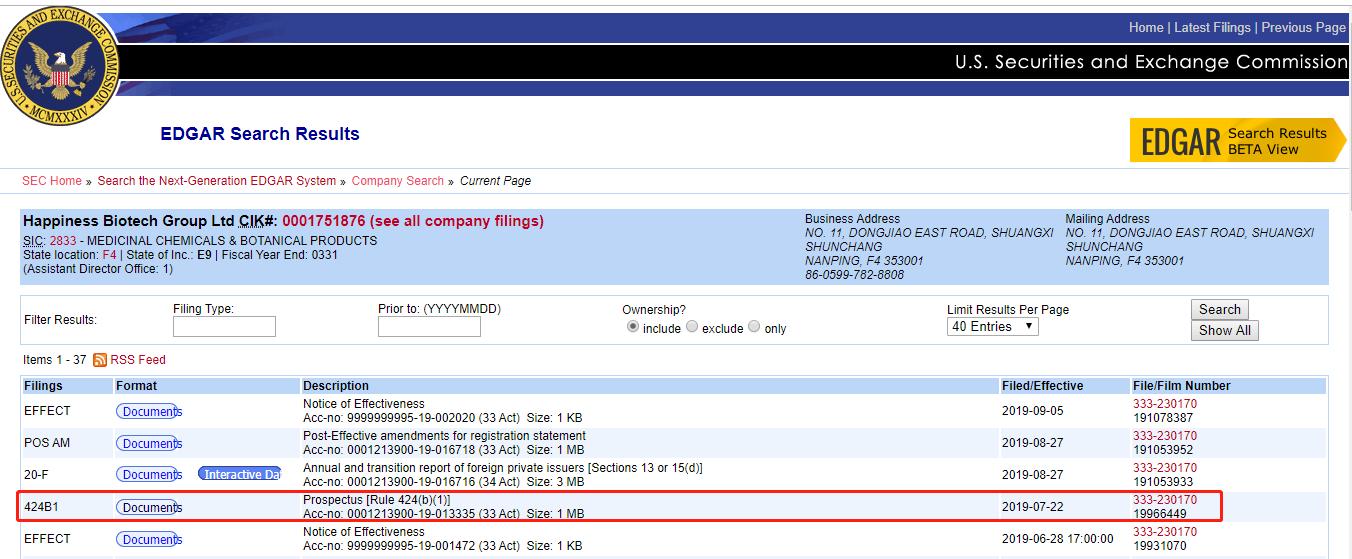Open Search the Next-Generation EDGAR System link
This screenshot has width=1352, height=559.
pyautogui.click(x=217, y=181)
